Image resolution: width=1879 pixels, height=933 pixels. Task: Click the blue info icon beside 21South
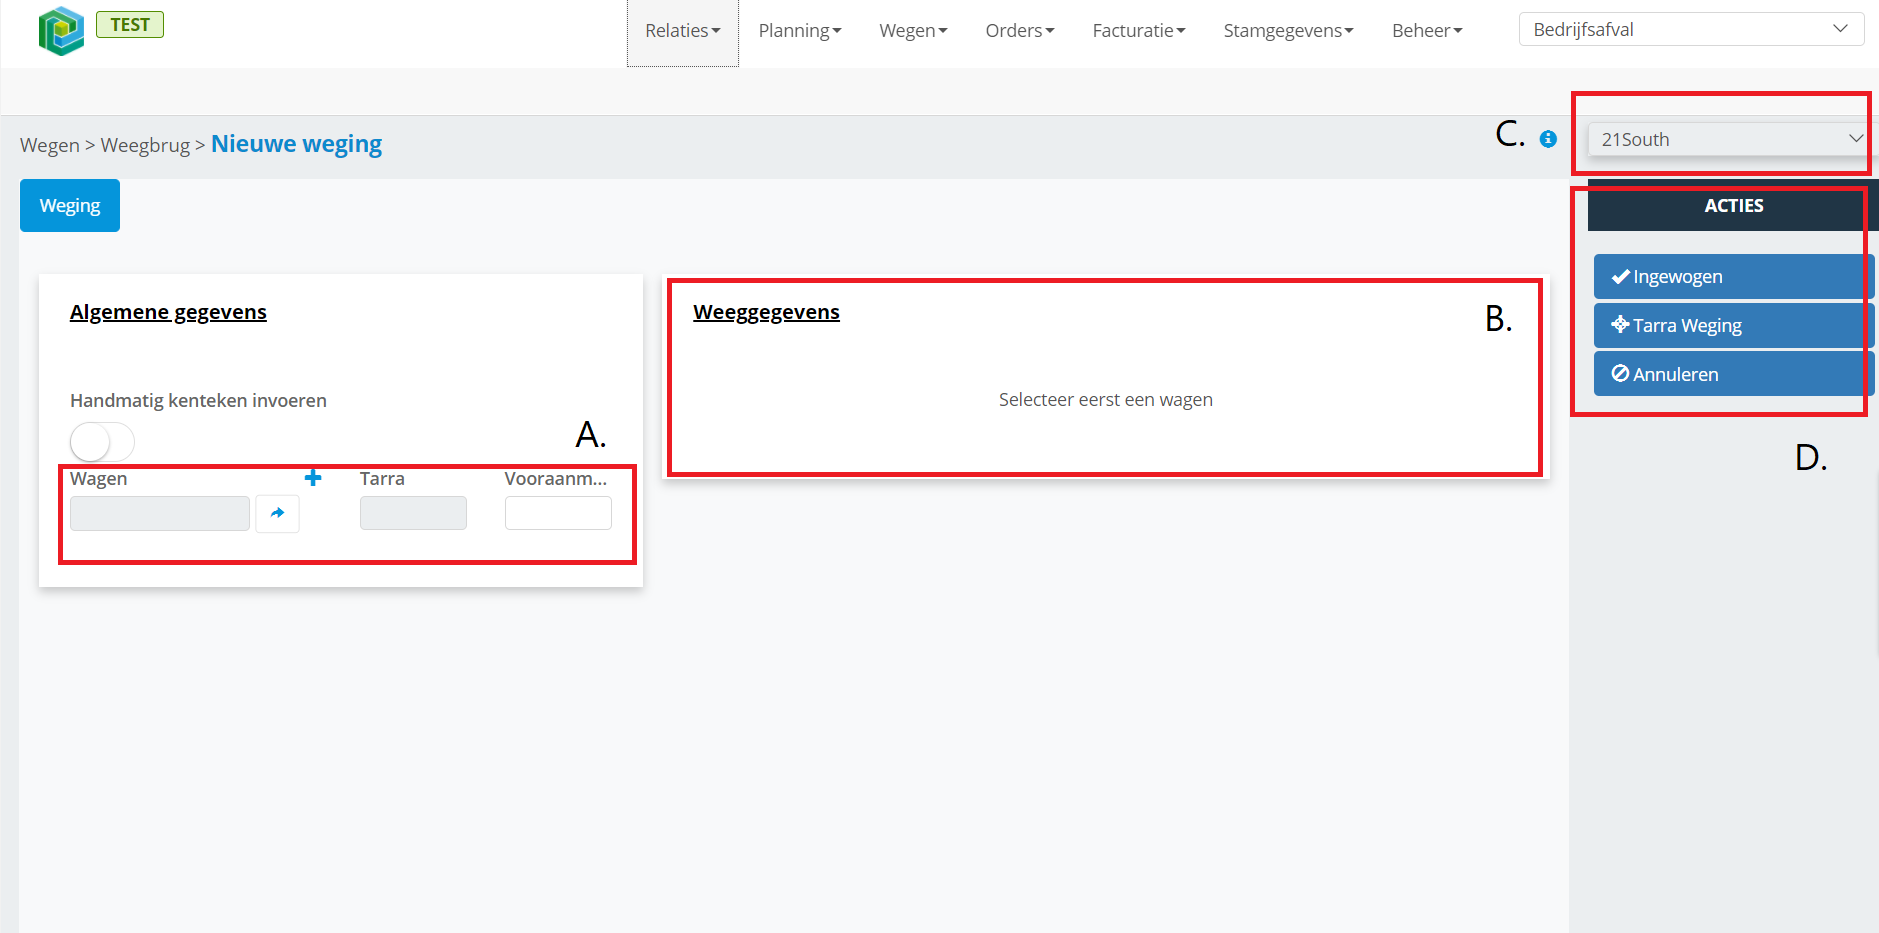[x=1548, y=139]
